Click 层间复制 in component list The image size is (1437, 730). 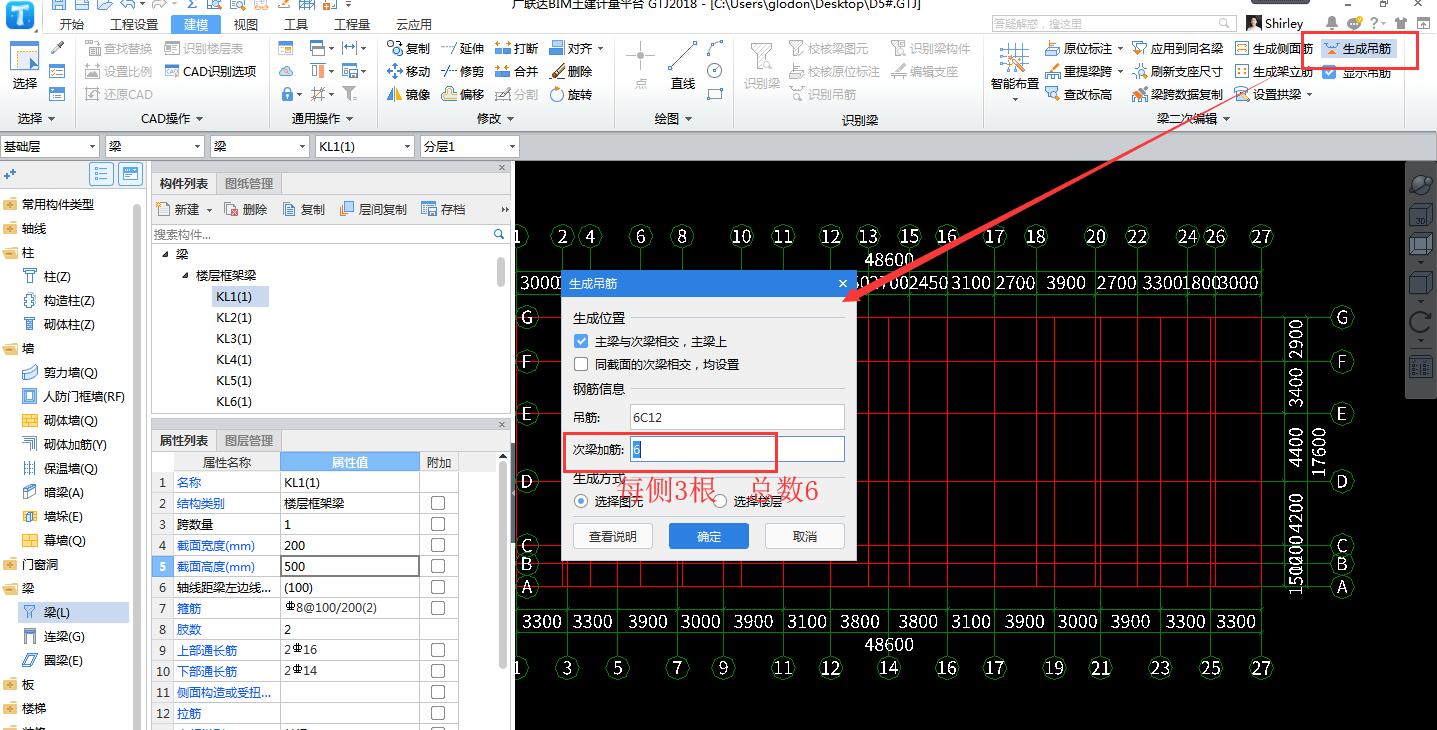[373, 209]
